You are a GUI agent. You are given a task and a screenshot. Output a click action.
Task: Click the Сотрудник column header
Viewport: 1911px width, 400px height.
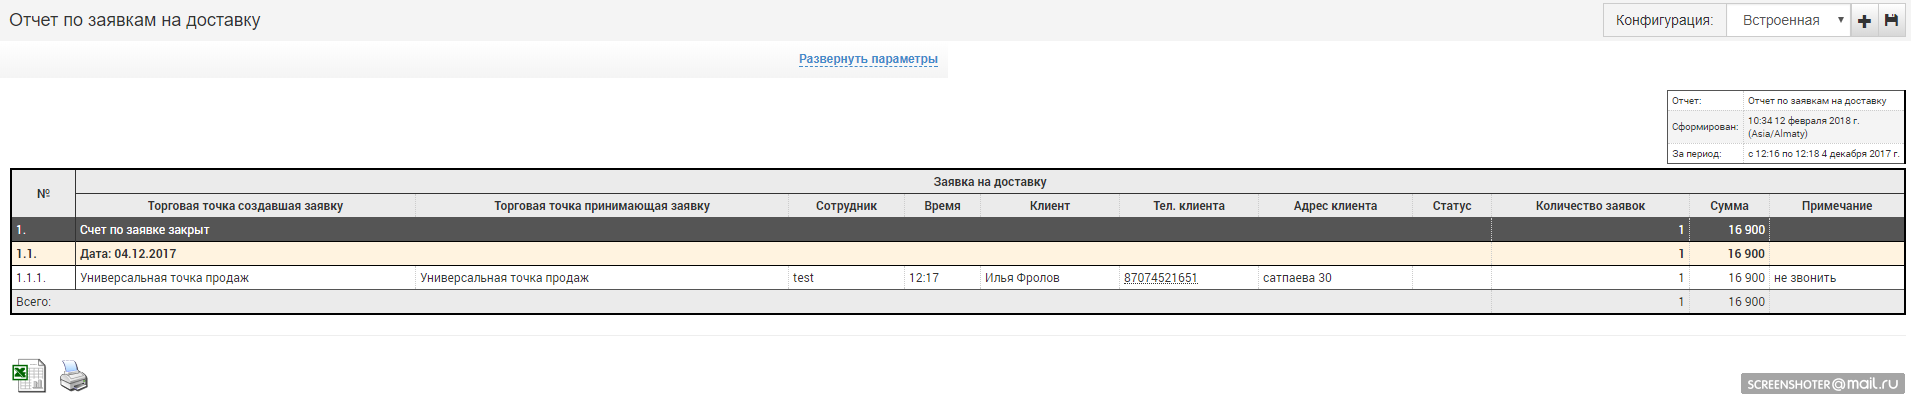click(x=846, y=206)
